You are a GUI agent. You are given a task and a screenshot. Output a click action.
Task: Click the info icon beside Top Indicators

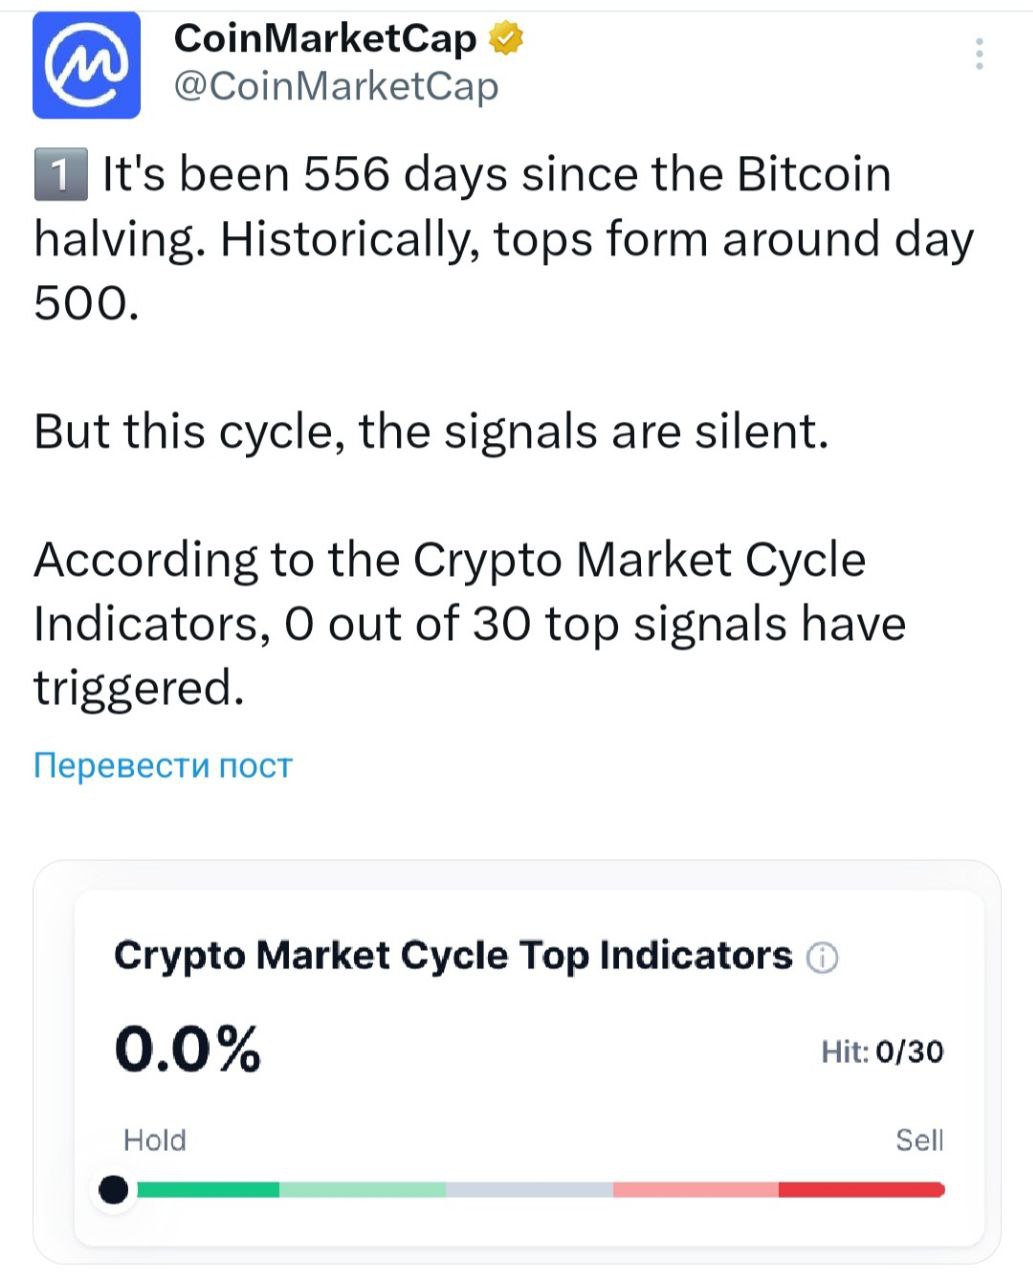pos(822,958)
